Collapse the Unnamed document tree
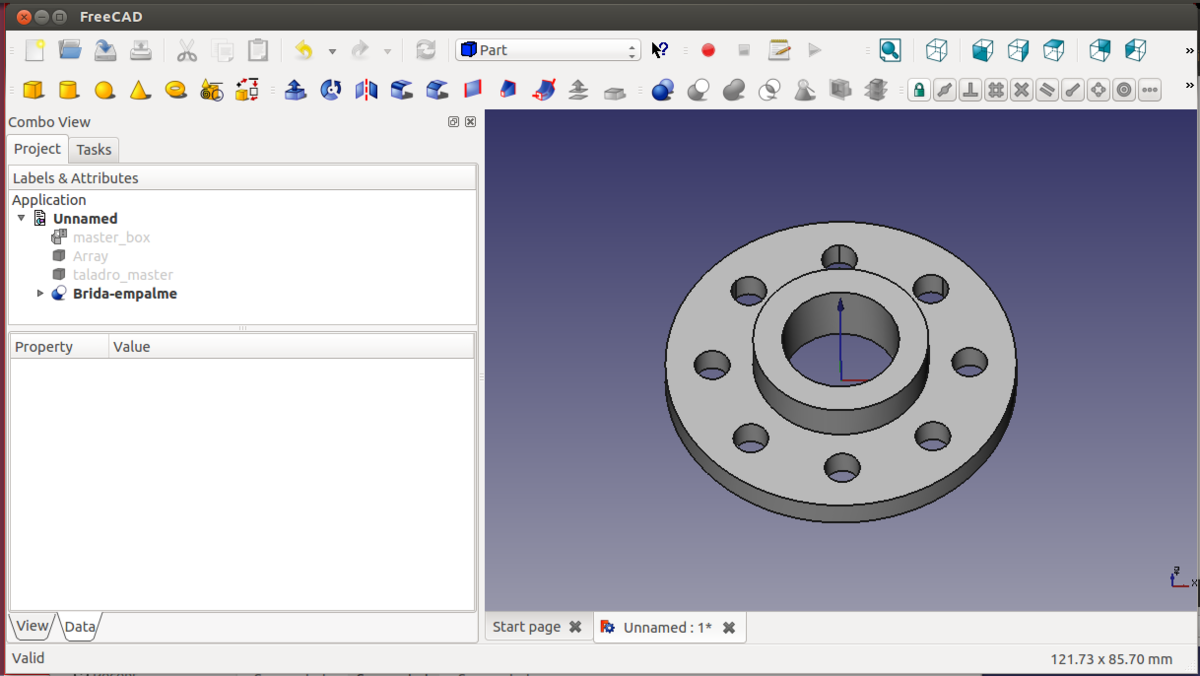The height and width of the screenshot is (676, 1200). tap(21, 218)
